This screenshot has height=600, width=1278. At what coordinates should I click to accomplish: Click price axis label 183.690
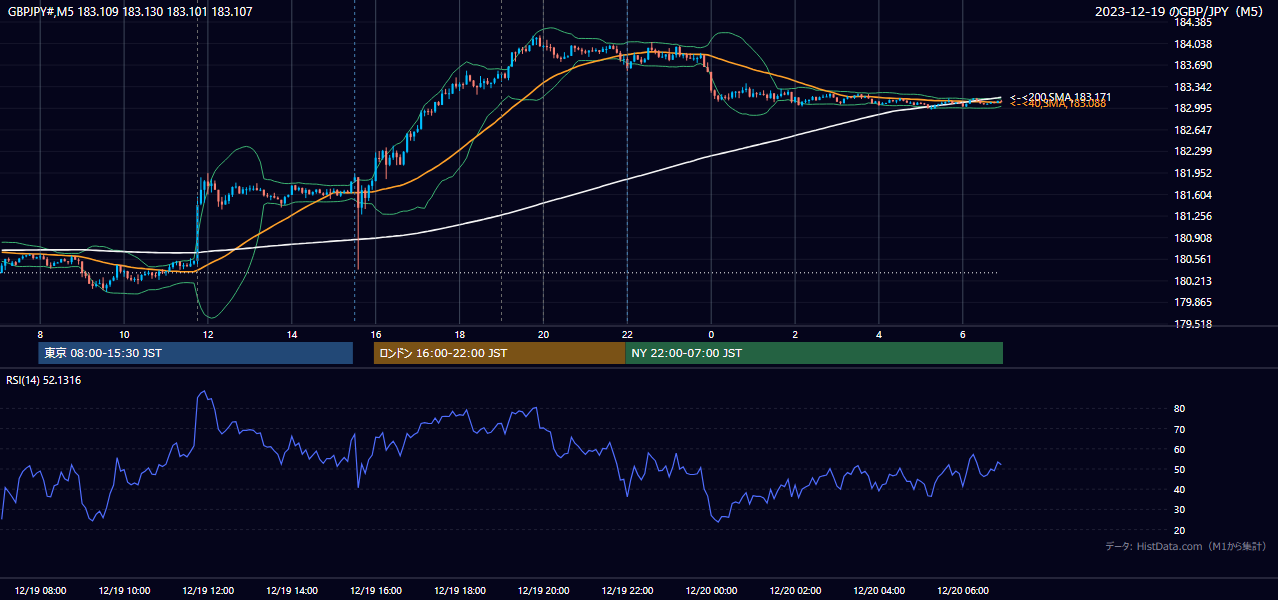click(1192, 66)
